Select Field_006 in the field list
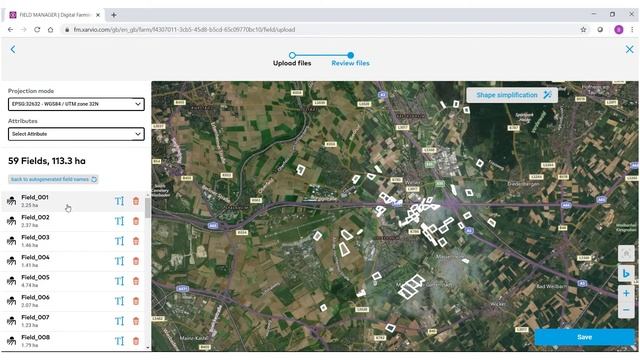The width and height of the screenshot is (640, 360). click(x=73, y=301)
